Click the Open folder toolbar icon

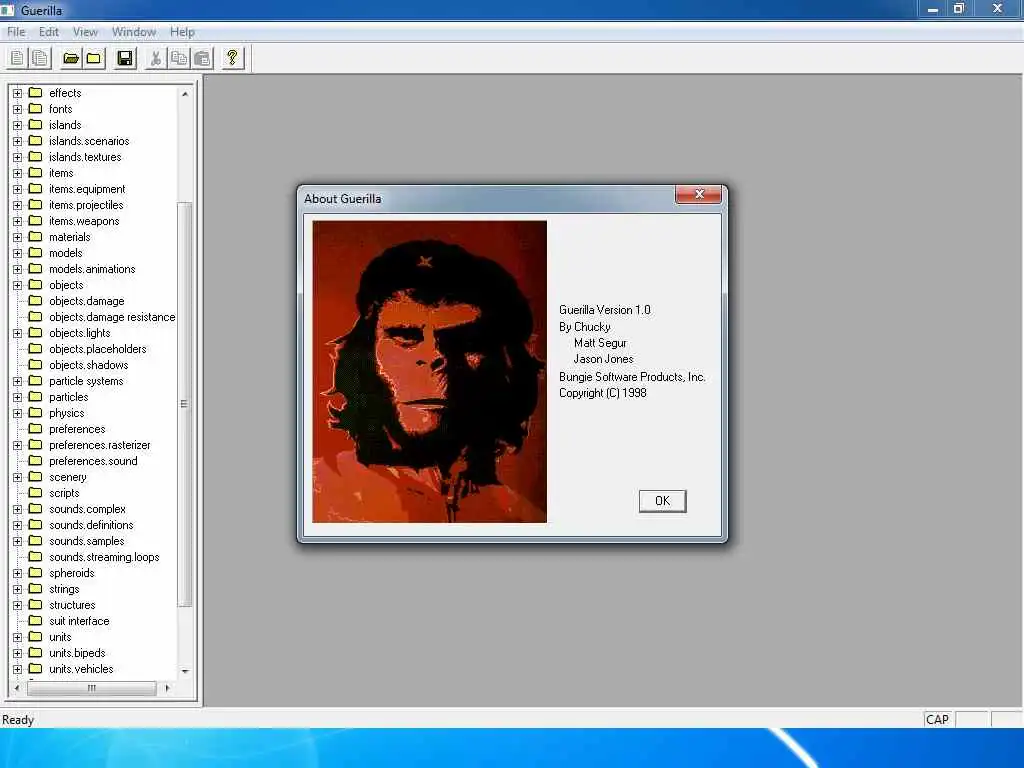(x=71, y=58)
